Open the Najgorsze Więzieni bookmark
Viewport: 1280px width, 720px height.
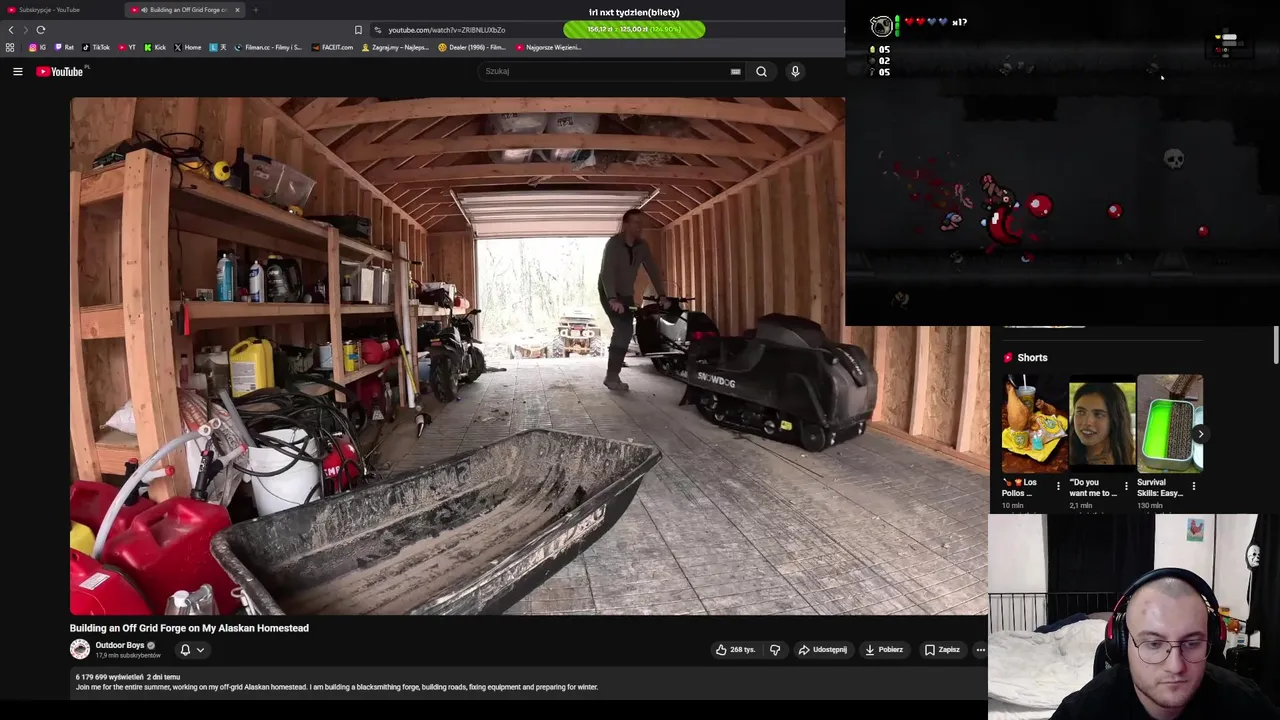tap(547, 47)
